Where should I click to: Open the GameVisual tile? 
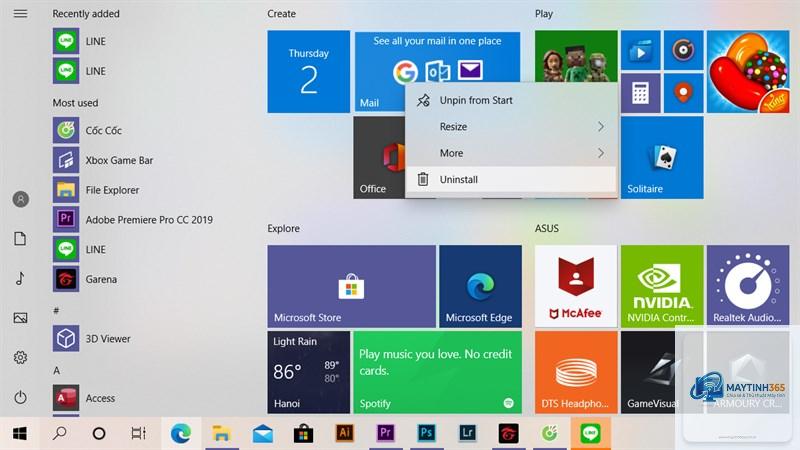coord(649,372)
